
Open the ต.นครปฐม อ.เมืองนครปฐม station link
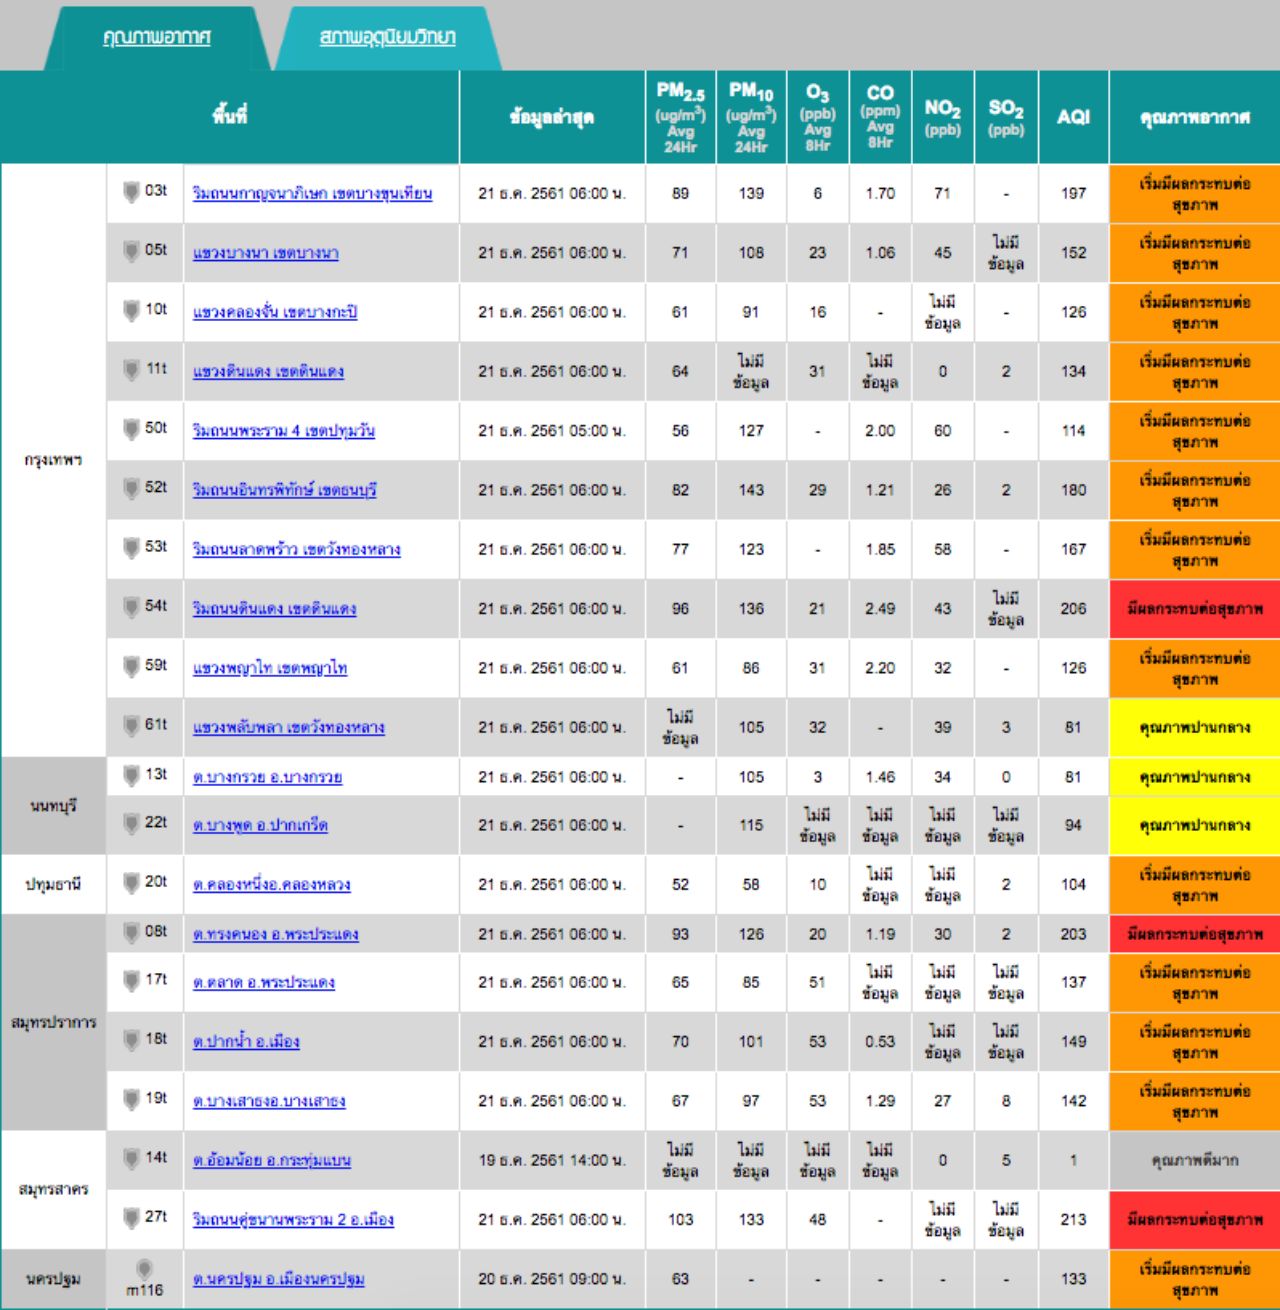tap(278, 1279)
